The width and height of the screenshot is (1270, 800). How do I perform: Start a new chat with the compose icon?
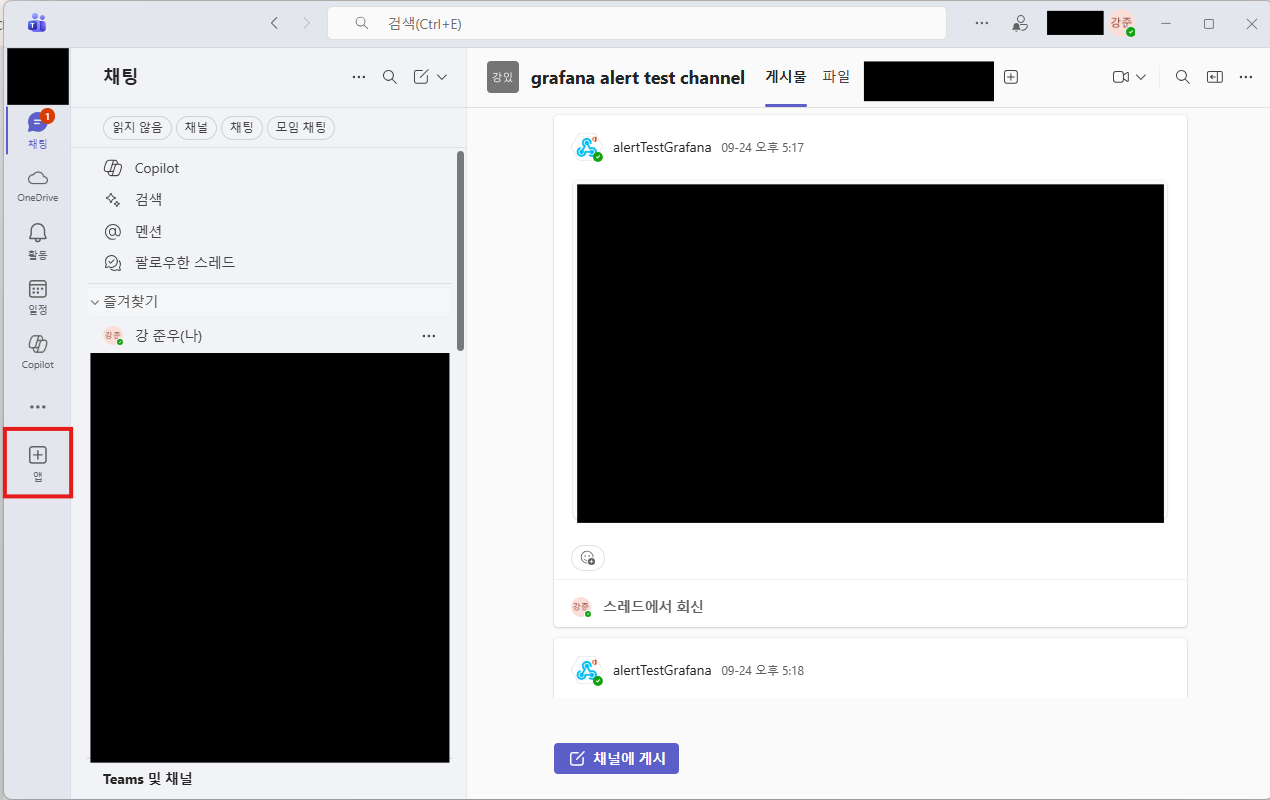[421, 76]
